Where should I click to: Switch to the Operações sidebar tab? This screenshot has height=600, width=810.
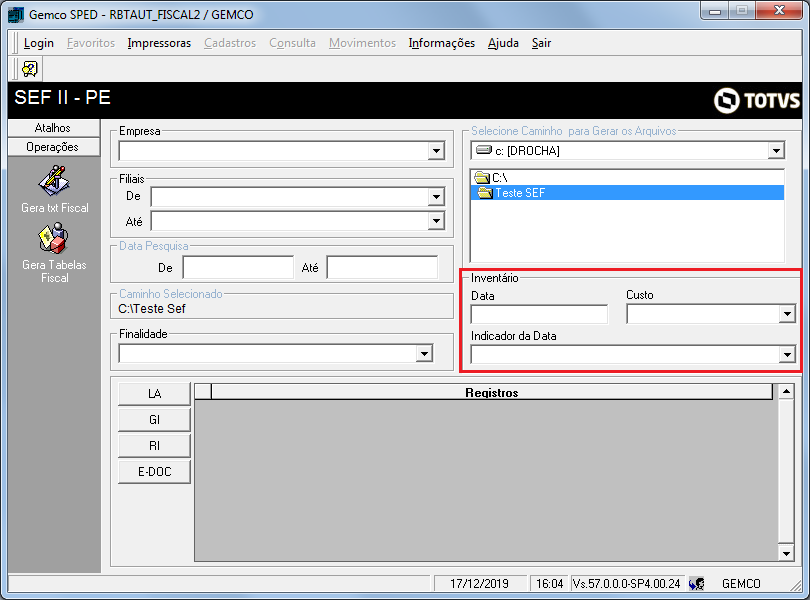tap(54, 147)
